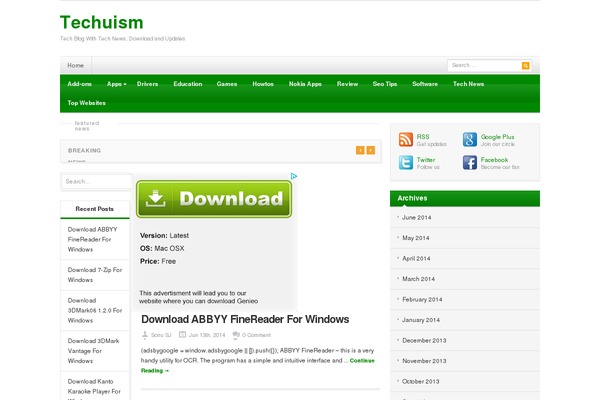Open the June 2014 archive
600x400 pixels.
(416, 217)
